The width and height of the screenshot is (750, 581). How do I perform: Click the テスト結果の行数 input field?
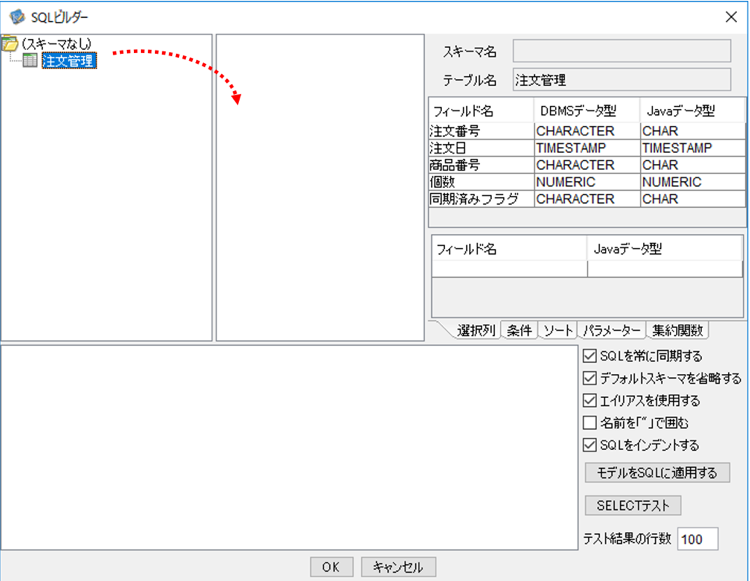tap(697, 539)
